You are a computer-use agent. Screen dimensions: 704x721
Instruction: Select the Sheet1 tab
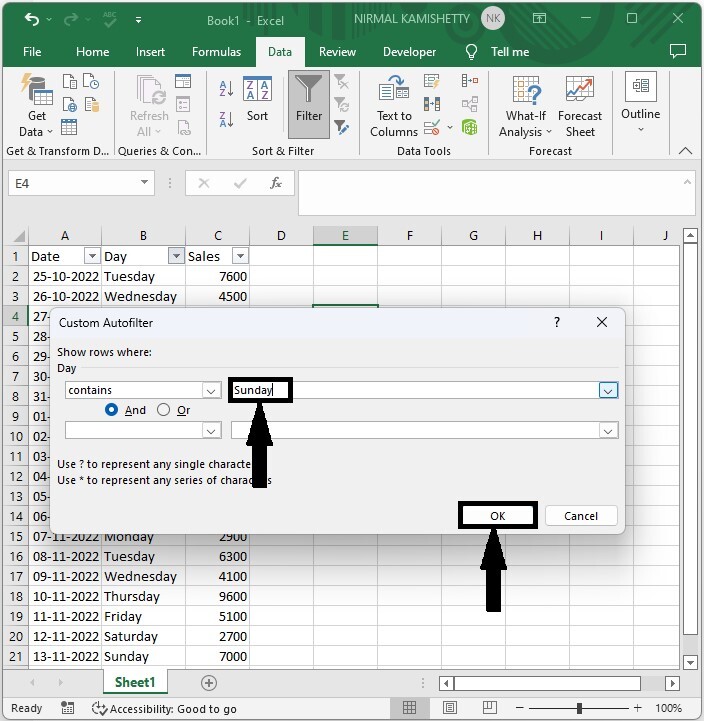(x=135, y=682)
